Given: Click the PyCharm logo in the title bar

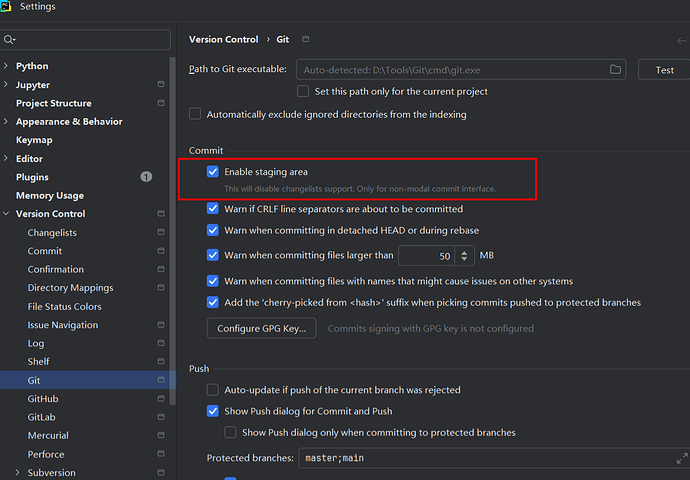Looking at the screenshot, I should pyautogui.click(x=5, y=7).
